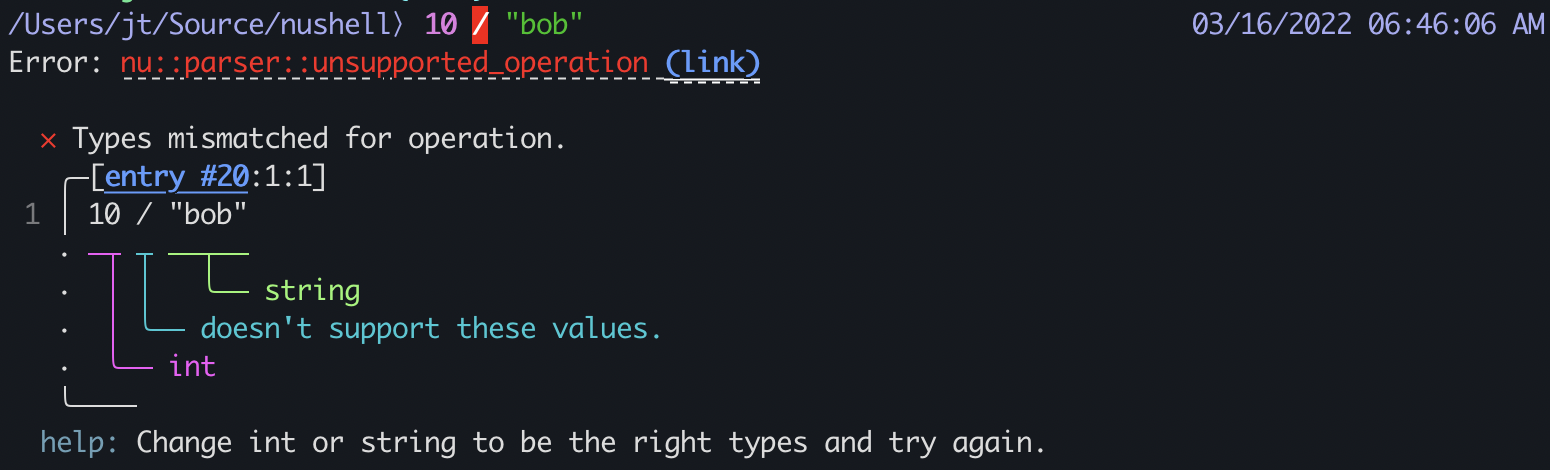Click the slash operator in the code snippet
The height and width of the screenshot is (470, 1550).
pos(144,215)
